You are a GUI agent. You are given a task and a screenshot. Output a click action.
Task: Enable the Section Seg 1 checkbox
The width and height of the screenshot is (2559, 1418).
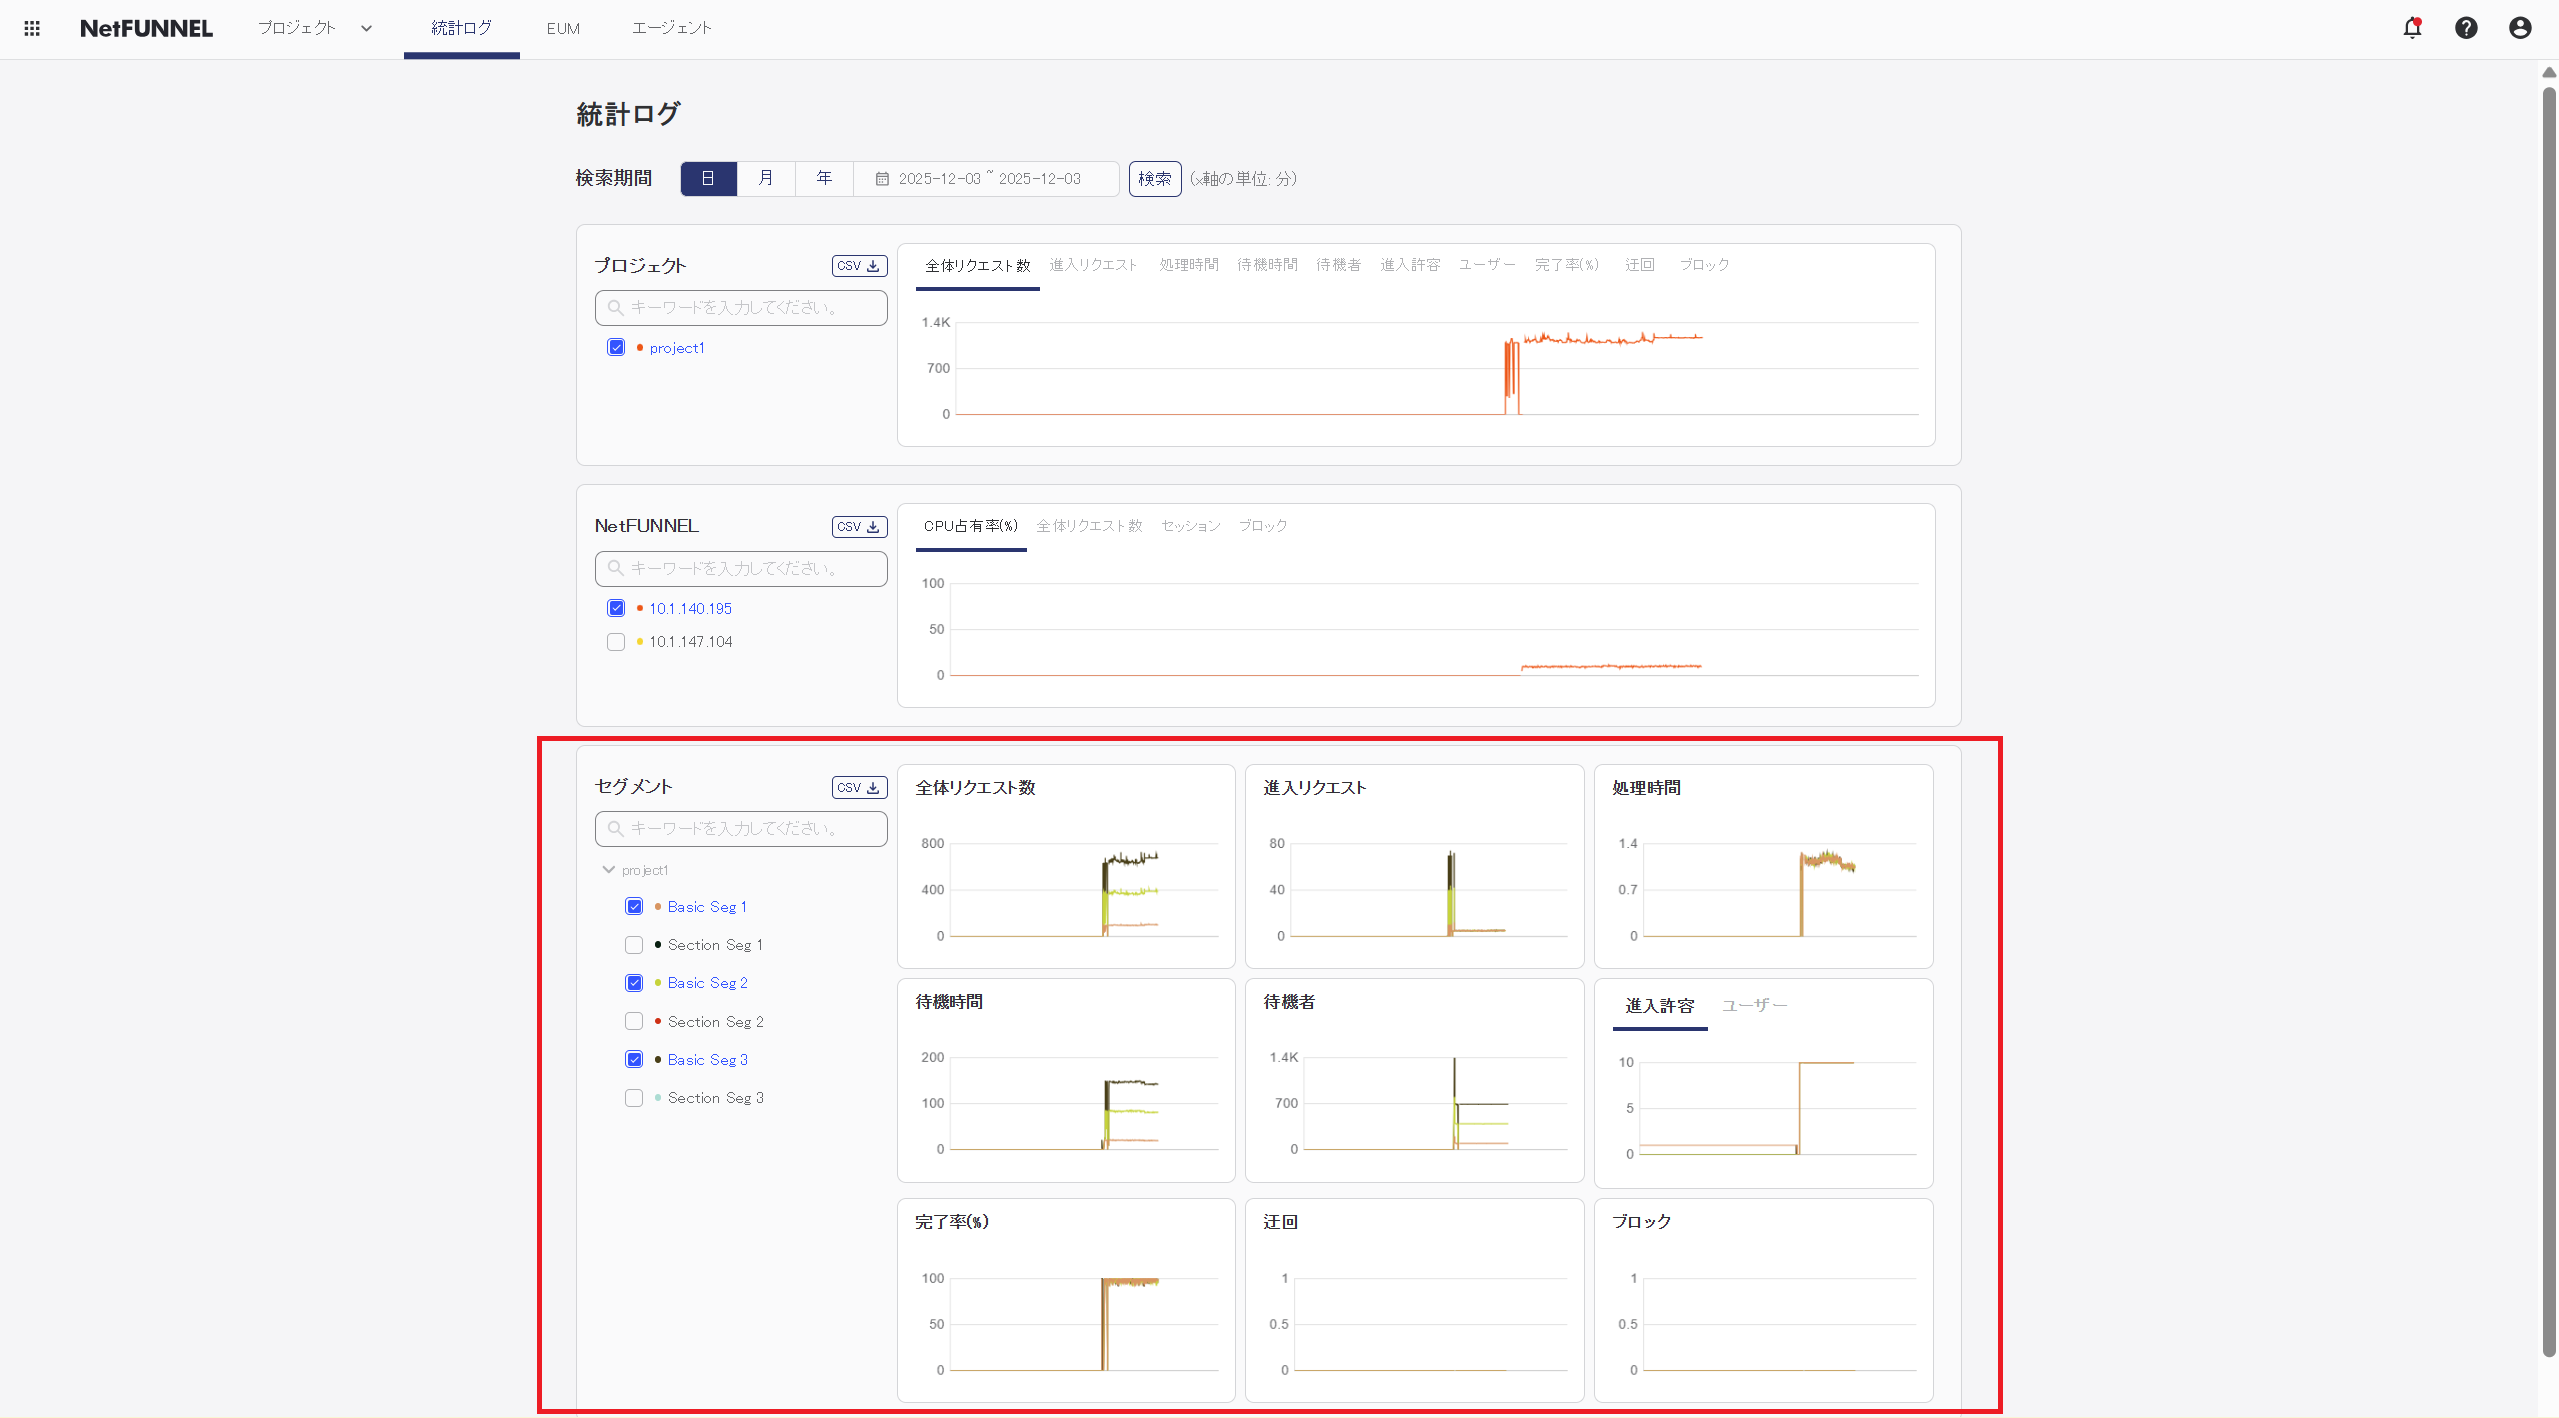[633, 944]
